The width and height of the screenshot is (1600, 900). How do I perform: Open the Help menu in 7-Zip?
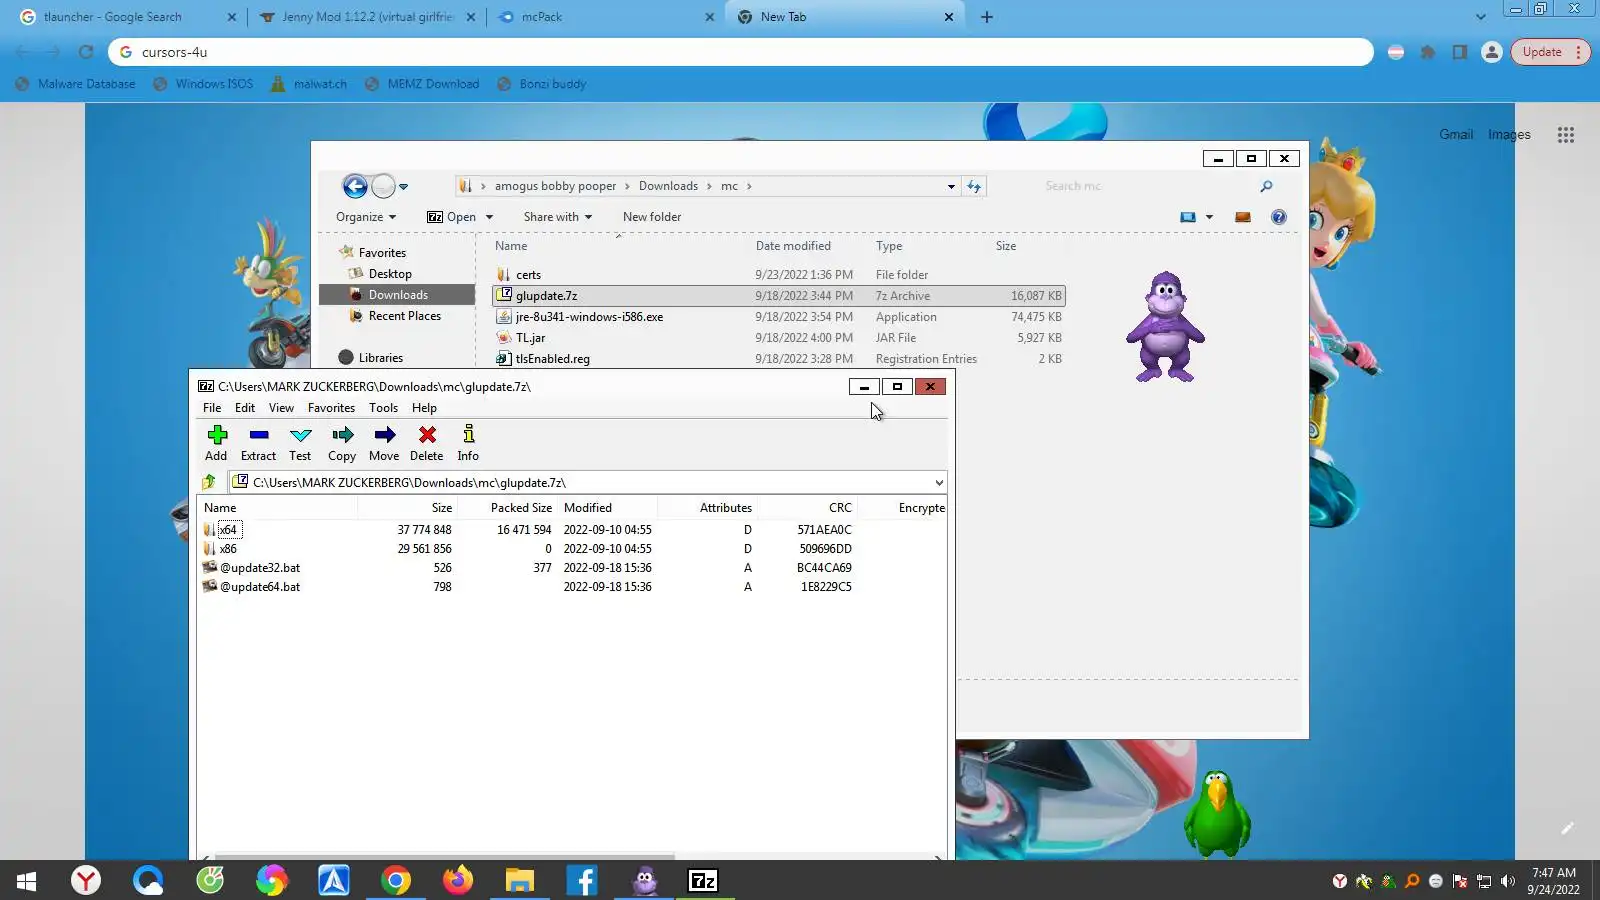(x=424, y=408)
